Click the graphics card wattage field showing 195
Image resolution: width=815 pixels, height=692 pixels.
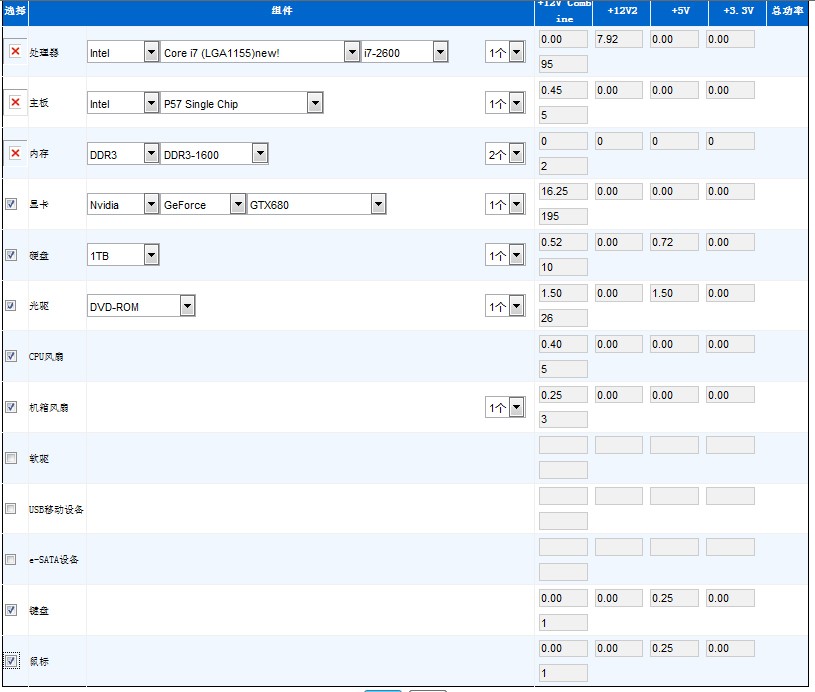tap(563, 216)
